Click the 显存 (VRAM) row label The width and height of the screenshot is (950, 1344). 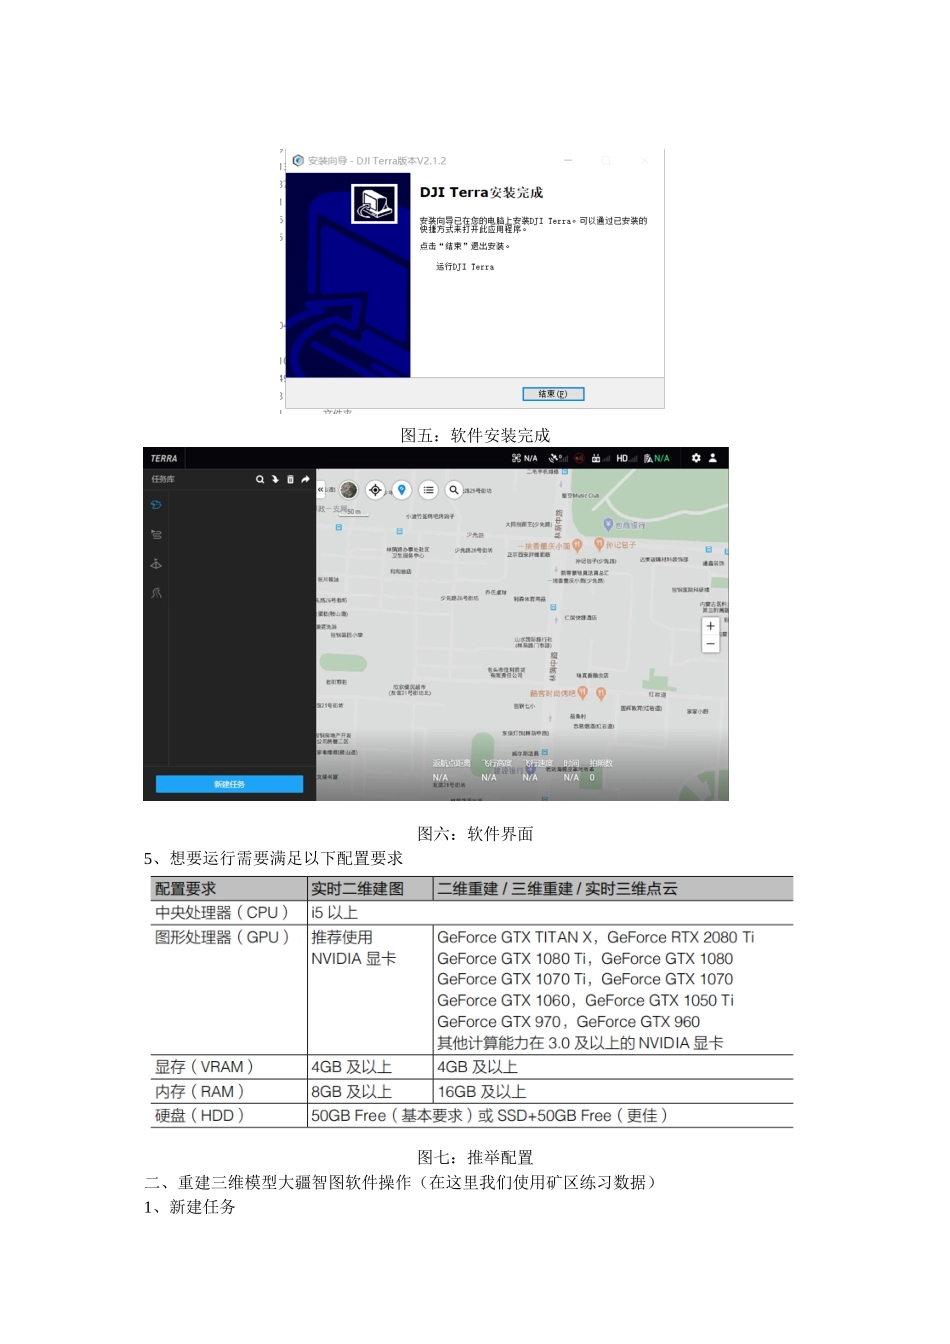click(x=204, y=1067)
